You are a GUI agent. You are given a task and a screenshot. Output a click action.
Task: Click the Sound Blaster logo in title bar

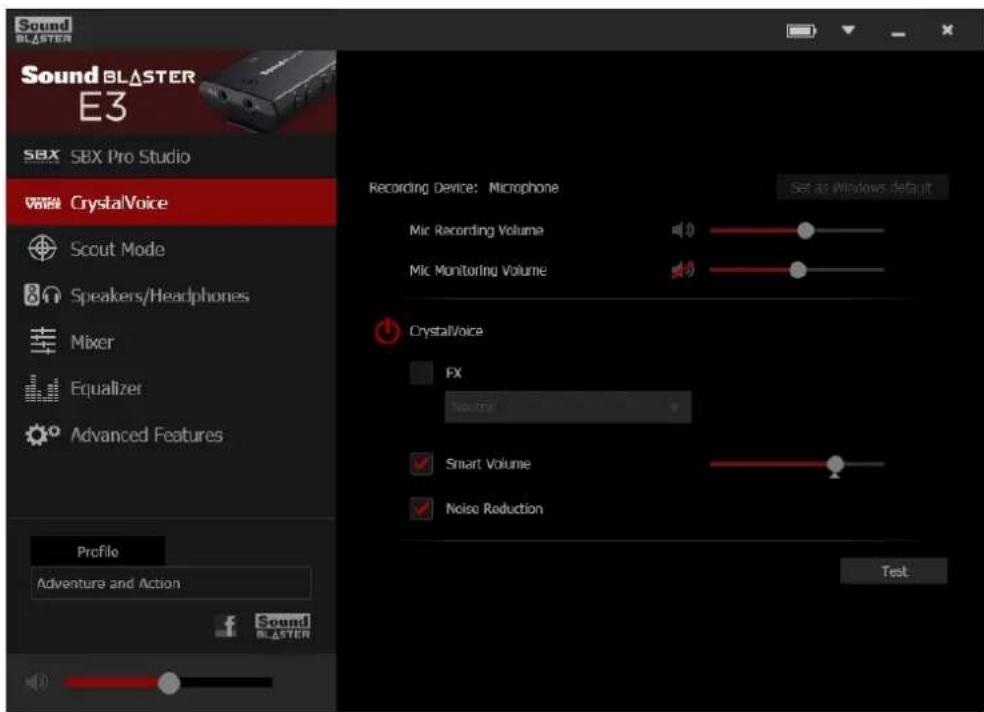click(x=43, y=30)
